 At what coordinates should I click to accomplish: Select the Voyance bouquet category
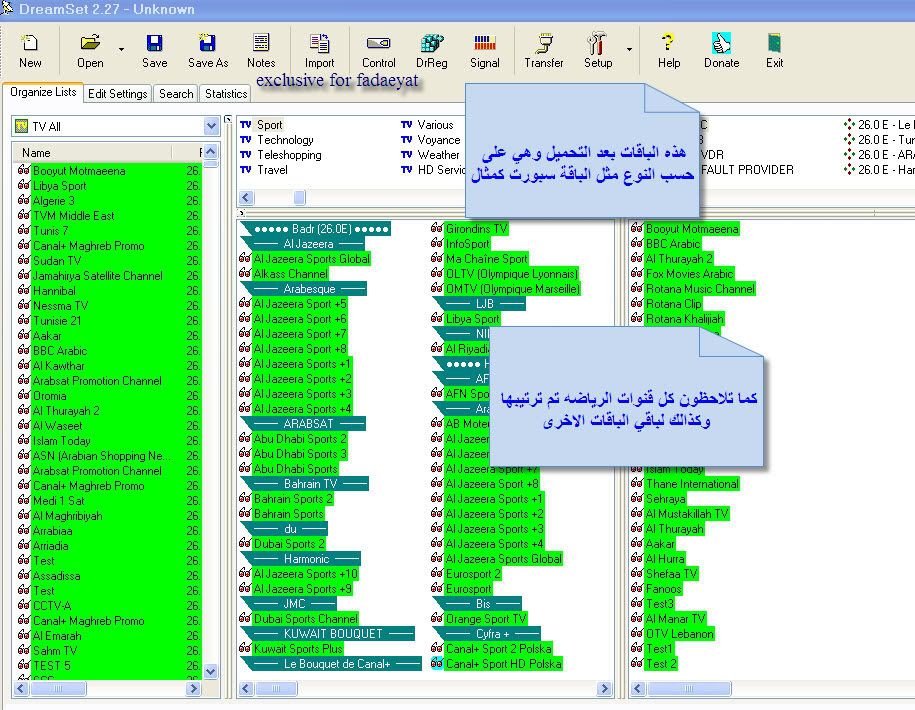439,140
